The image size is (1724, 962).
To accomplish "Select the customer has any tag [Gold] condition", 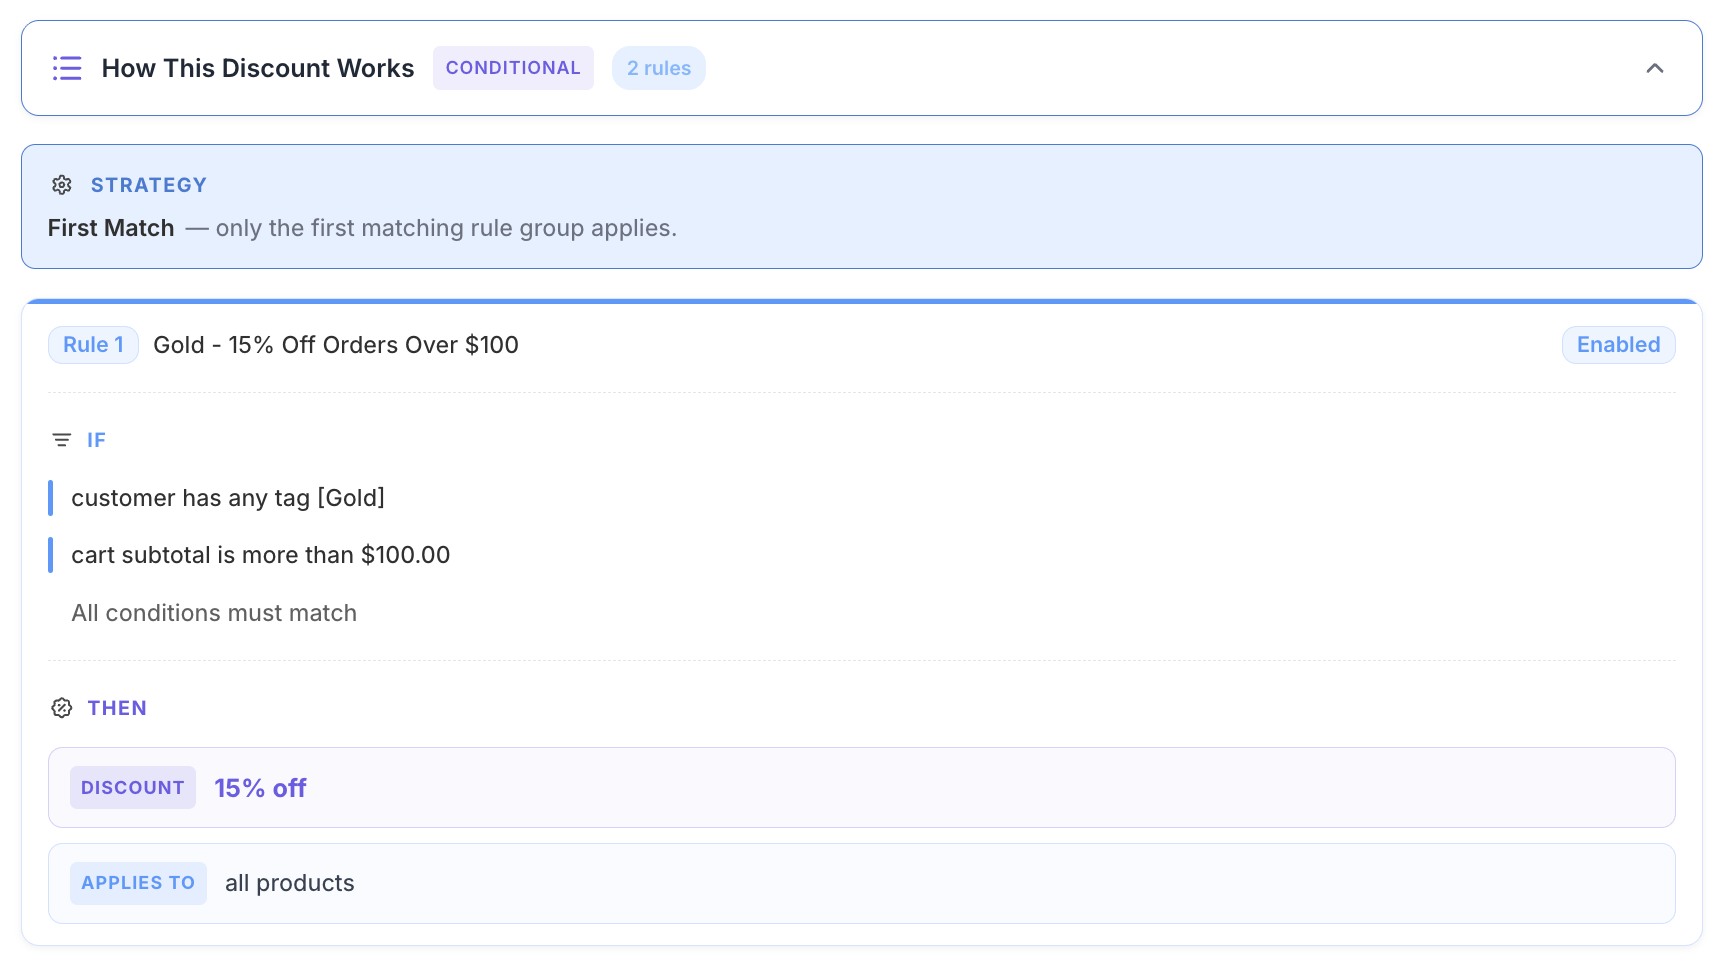I will 228,498.
